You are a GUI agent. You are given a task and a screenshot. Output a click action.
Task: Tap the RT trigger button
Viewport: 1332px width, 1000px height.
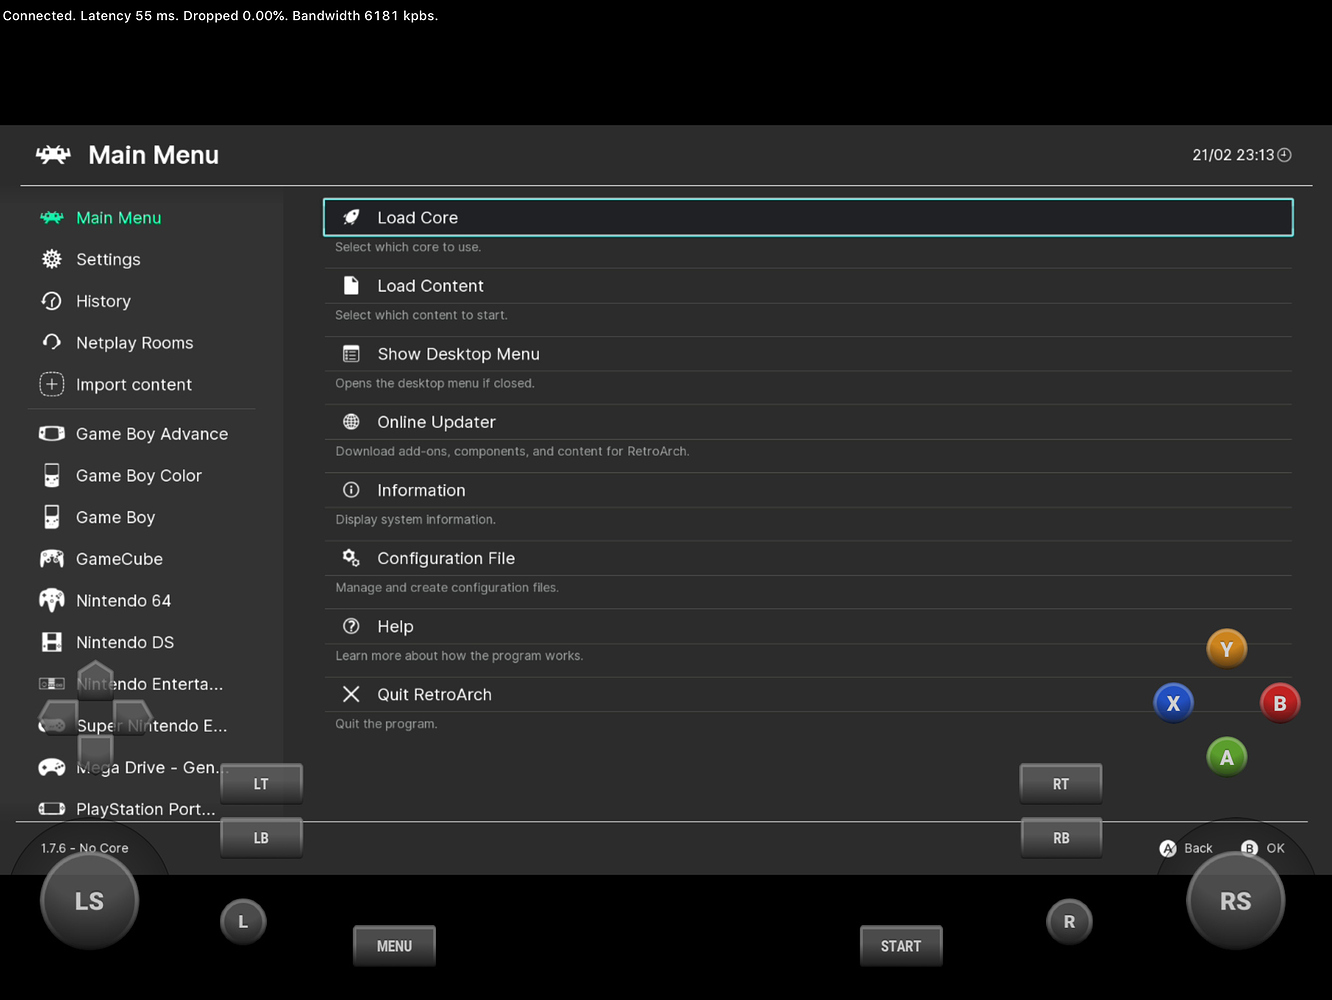pyautogui.click(x=1061, y=784)
